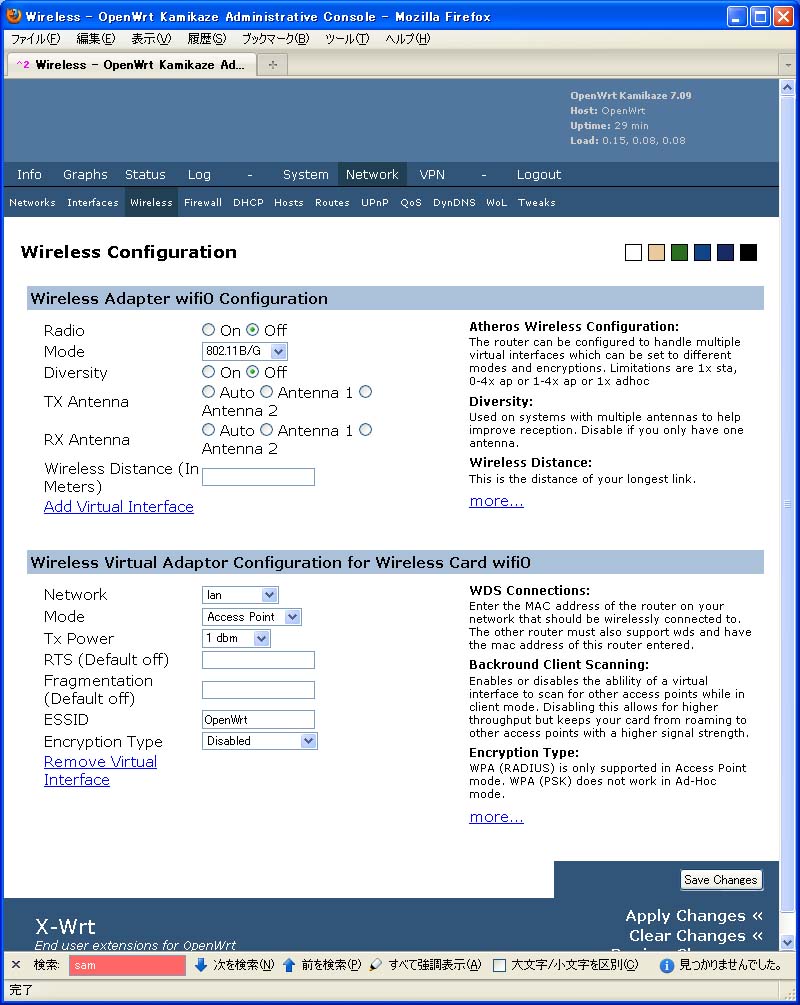Click the Add Virtual Interface link
Image resolution: width=800 pixels, height=1005 pixels.
[118, 507]
